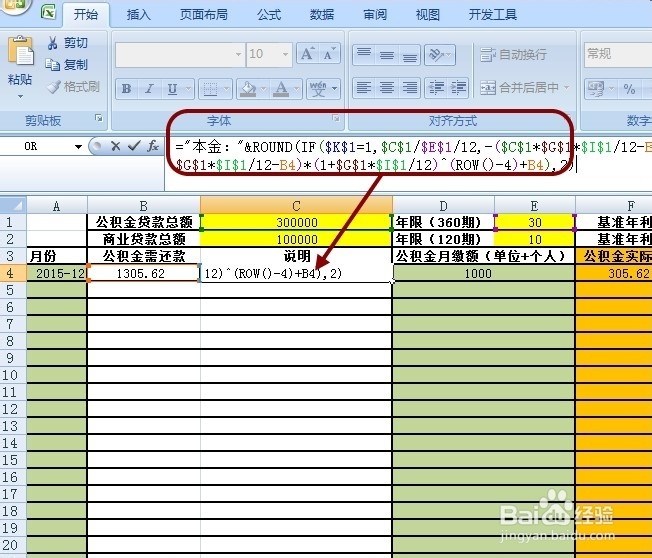652x558 pixels.
Task: Click the Excel icon in quick access bar
Action: 49,11
